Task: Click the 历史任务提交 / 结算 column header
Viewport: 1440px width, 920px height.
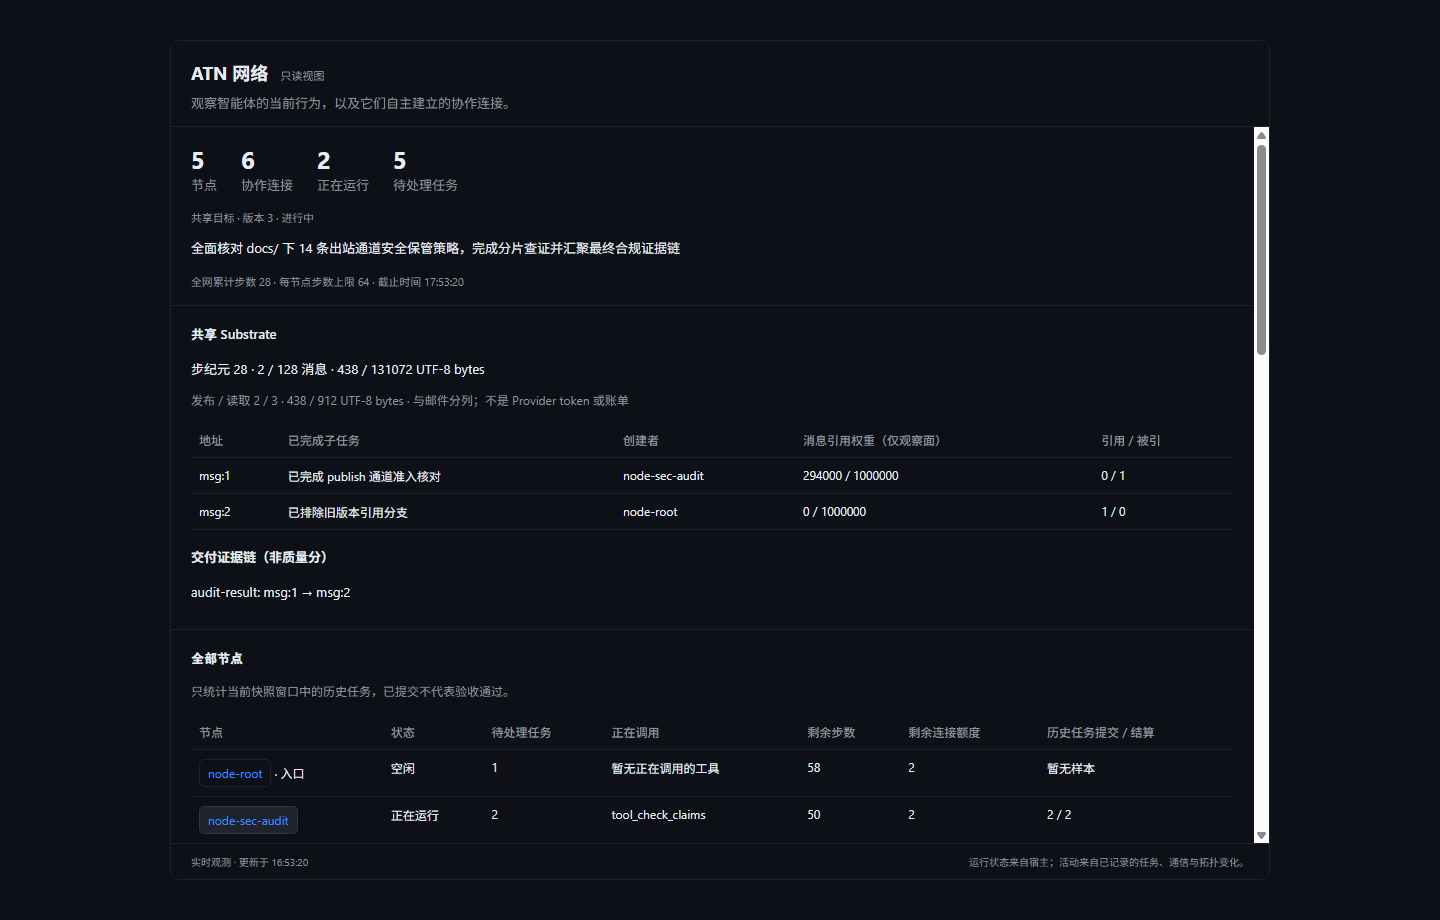Action: [1100, 733]
